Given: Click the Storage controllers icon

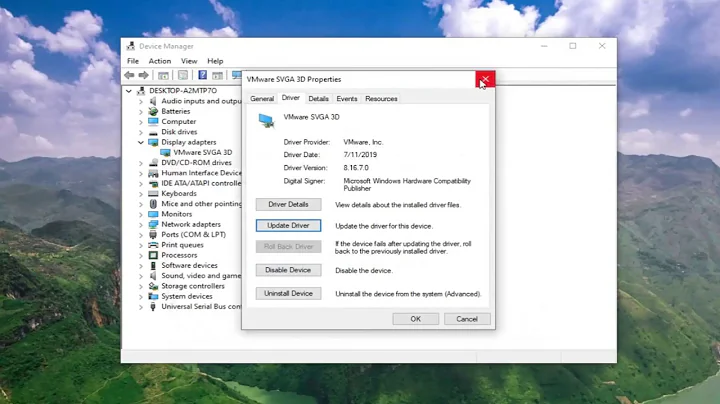Looking at the screenshot, I should pos(153,286).
